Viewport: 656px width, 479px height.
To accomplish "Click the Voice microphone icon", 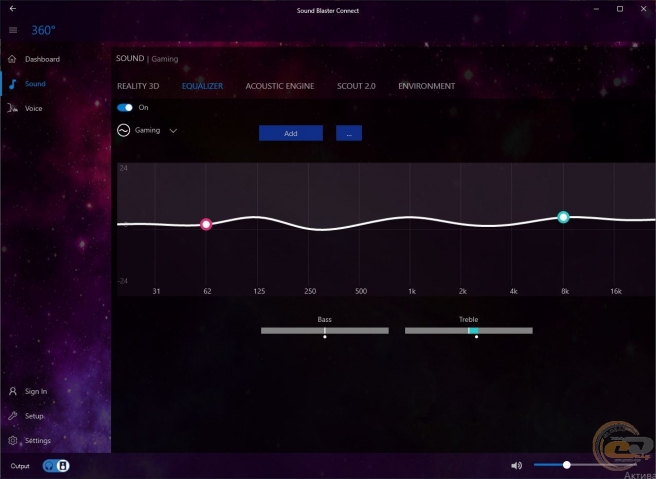I will click(x=13, y=108).
